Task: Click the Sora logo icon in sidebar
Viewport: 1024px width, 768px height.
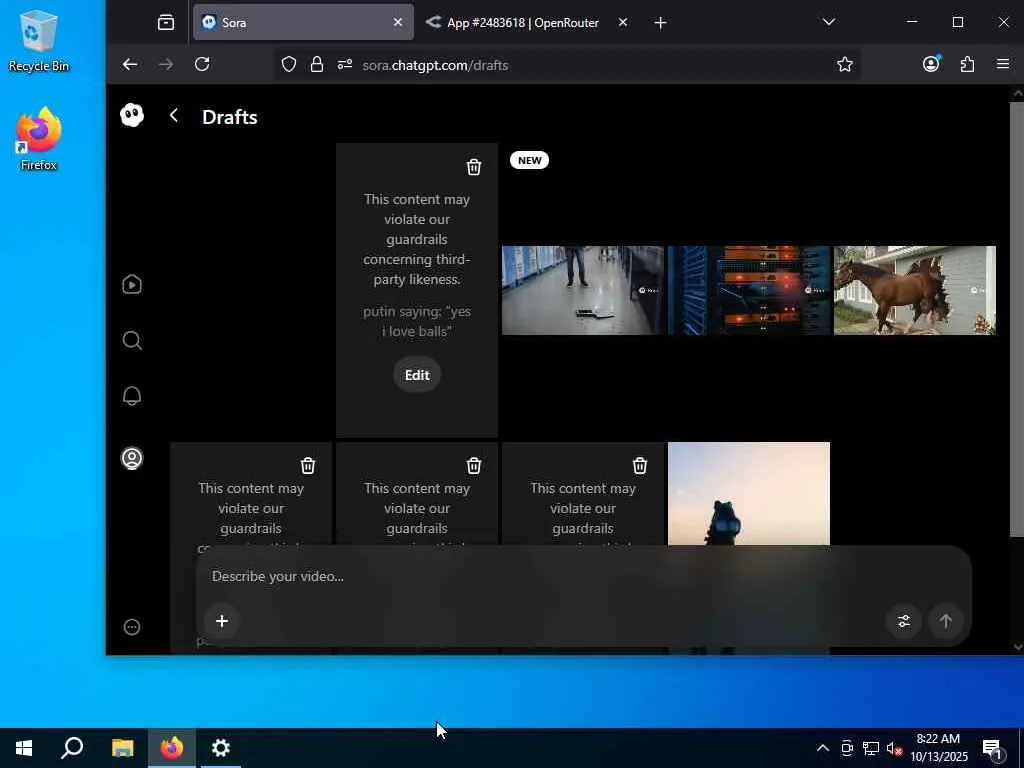Action: coord(132,116)
